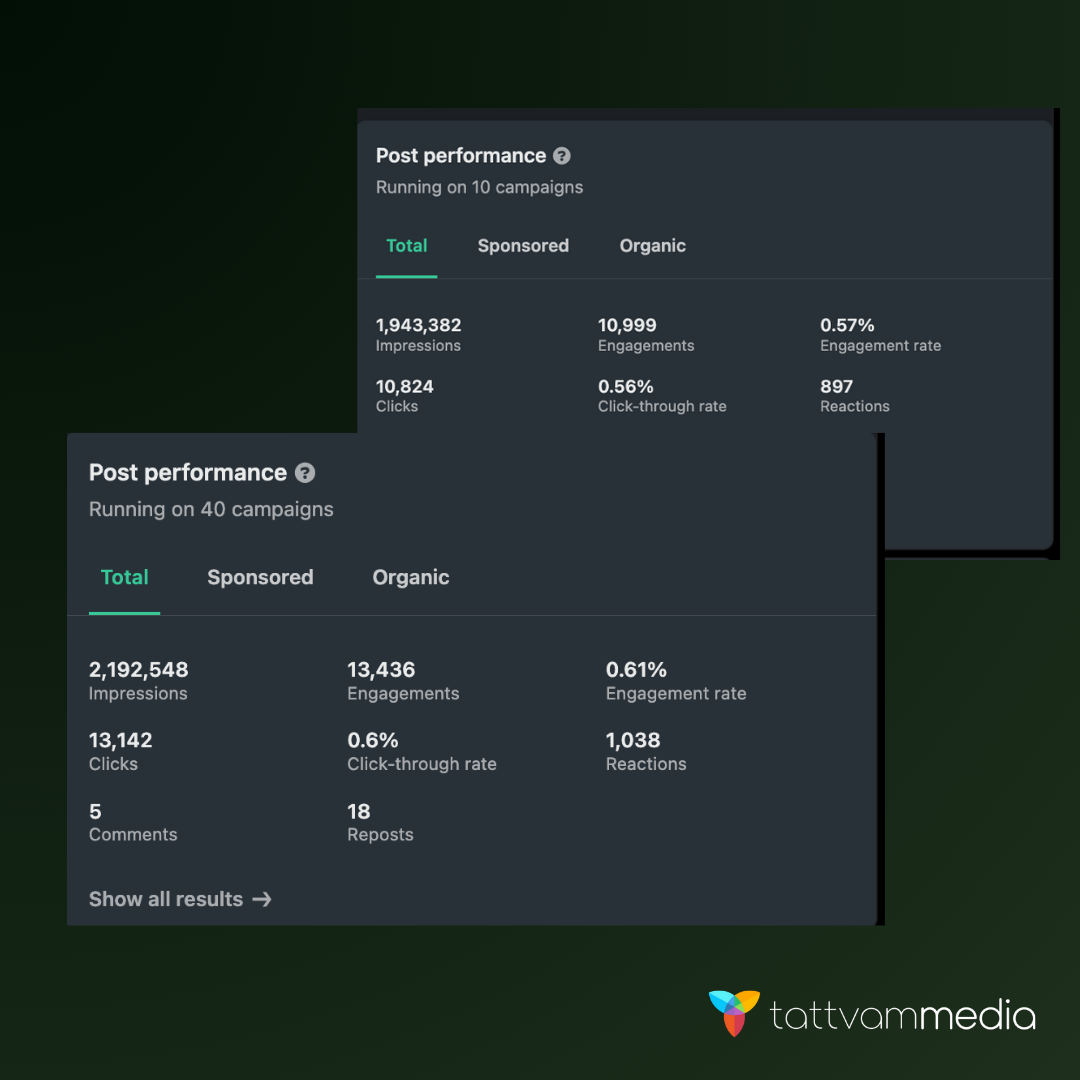Viewport: 1080px width, 1080px height.
Task: Open help icon on 40 campaigns panel
Action: [305, 472]
